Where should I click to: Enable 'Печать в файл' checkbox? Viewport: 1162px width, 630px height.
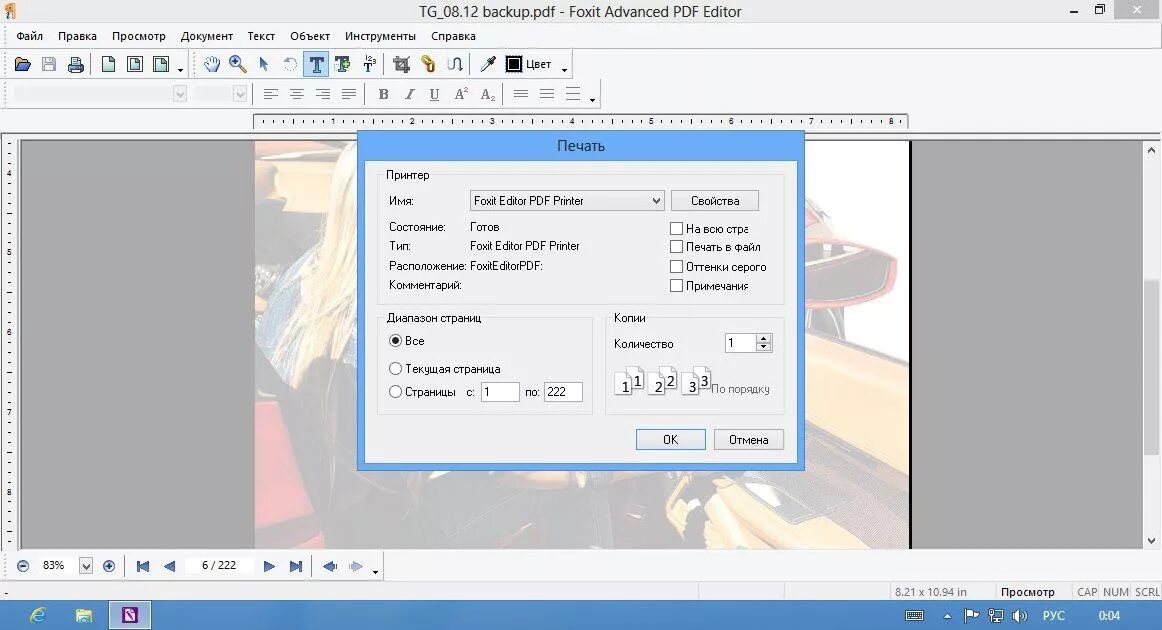click(676, 247)
